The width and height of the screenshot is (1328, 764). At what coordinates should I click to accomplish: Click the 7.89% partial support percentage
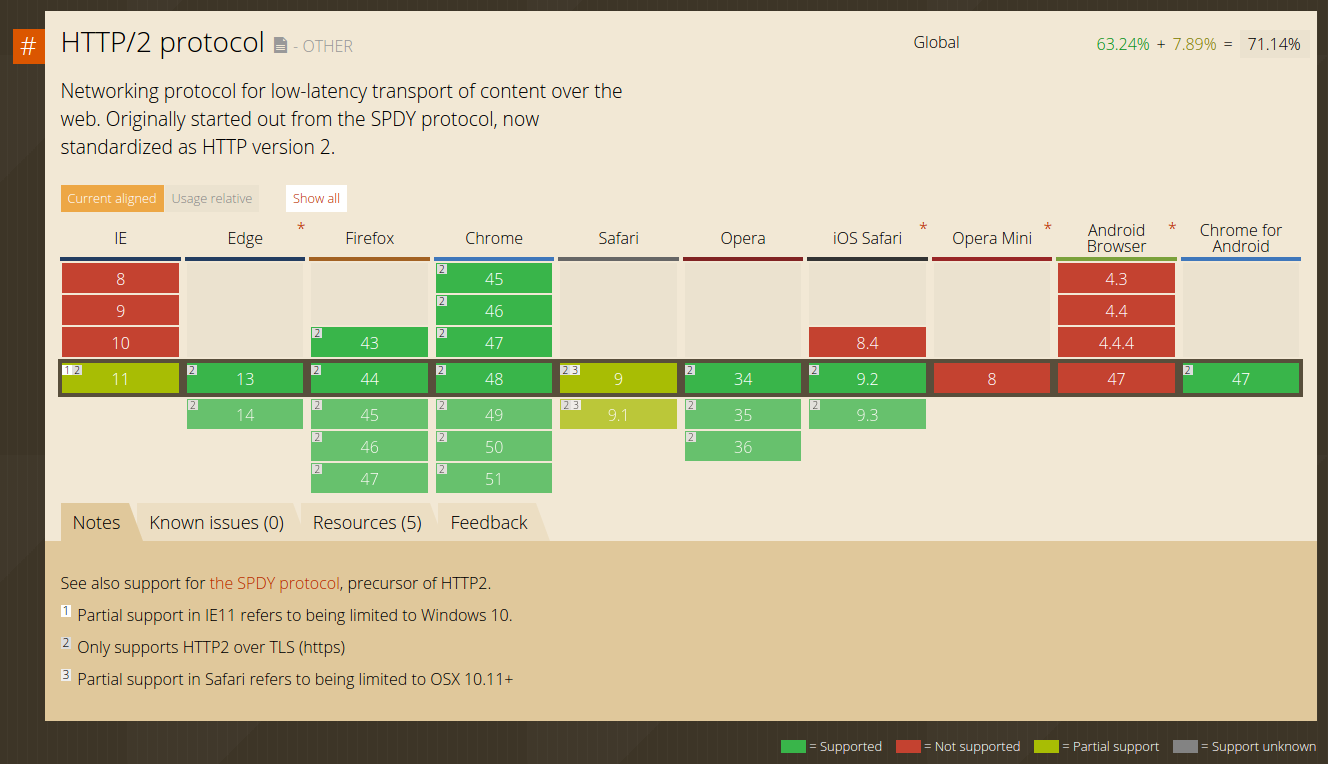1195,44
